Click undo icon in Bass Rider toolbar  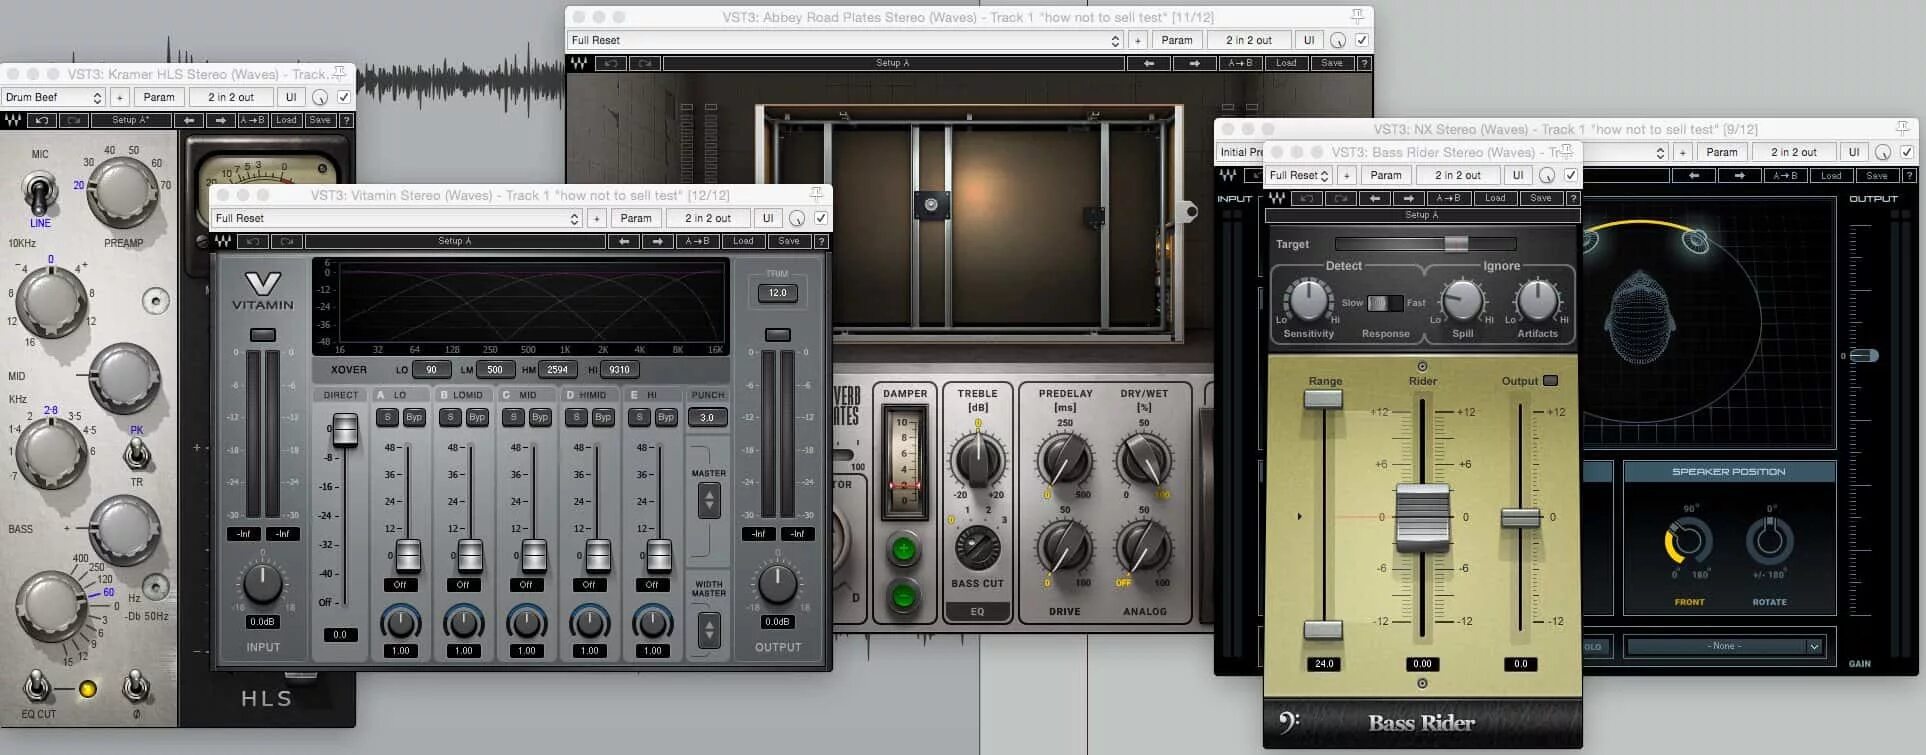(1306, 198)
